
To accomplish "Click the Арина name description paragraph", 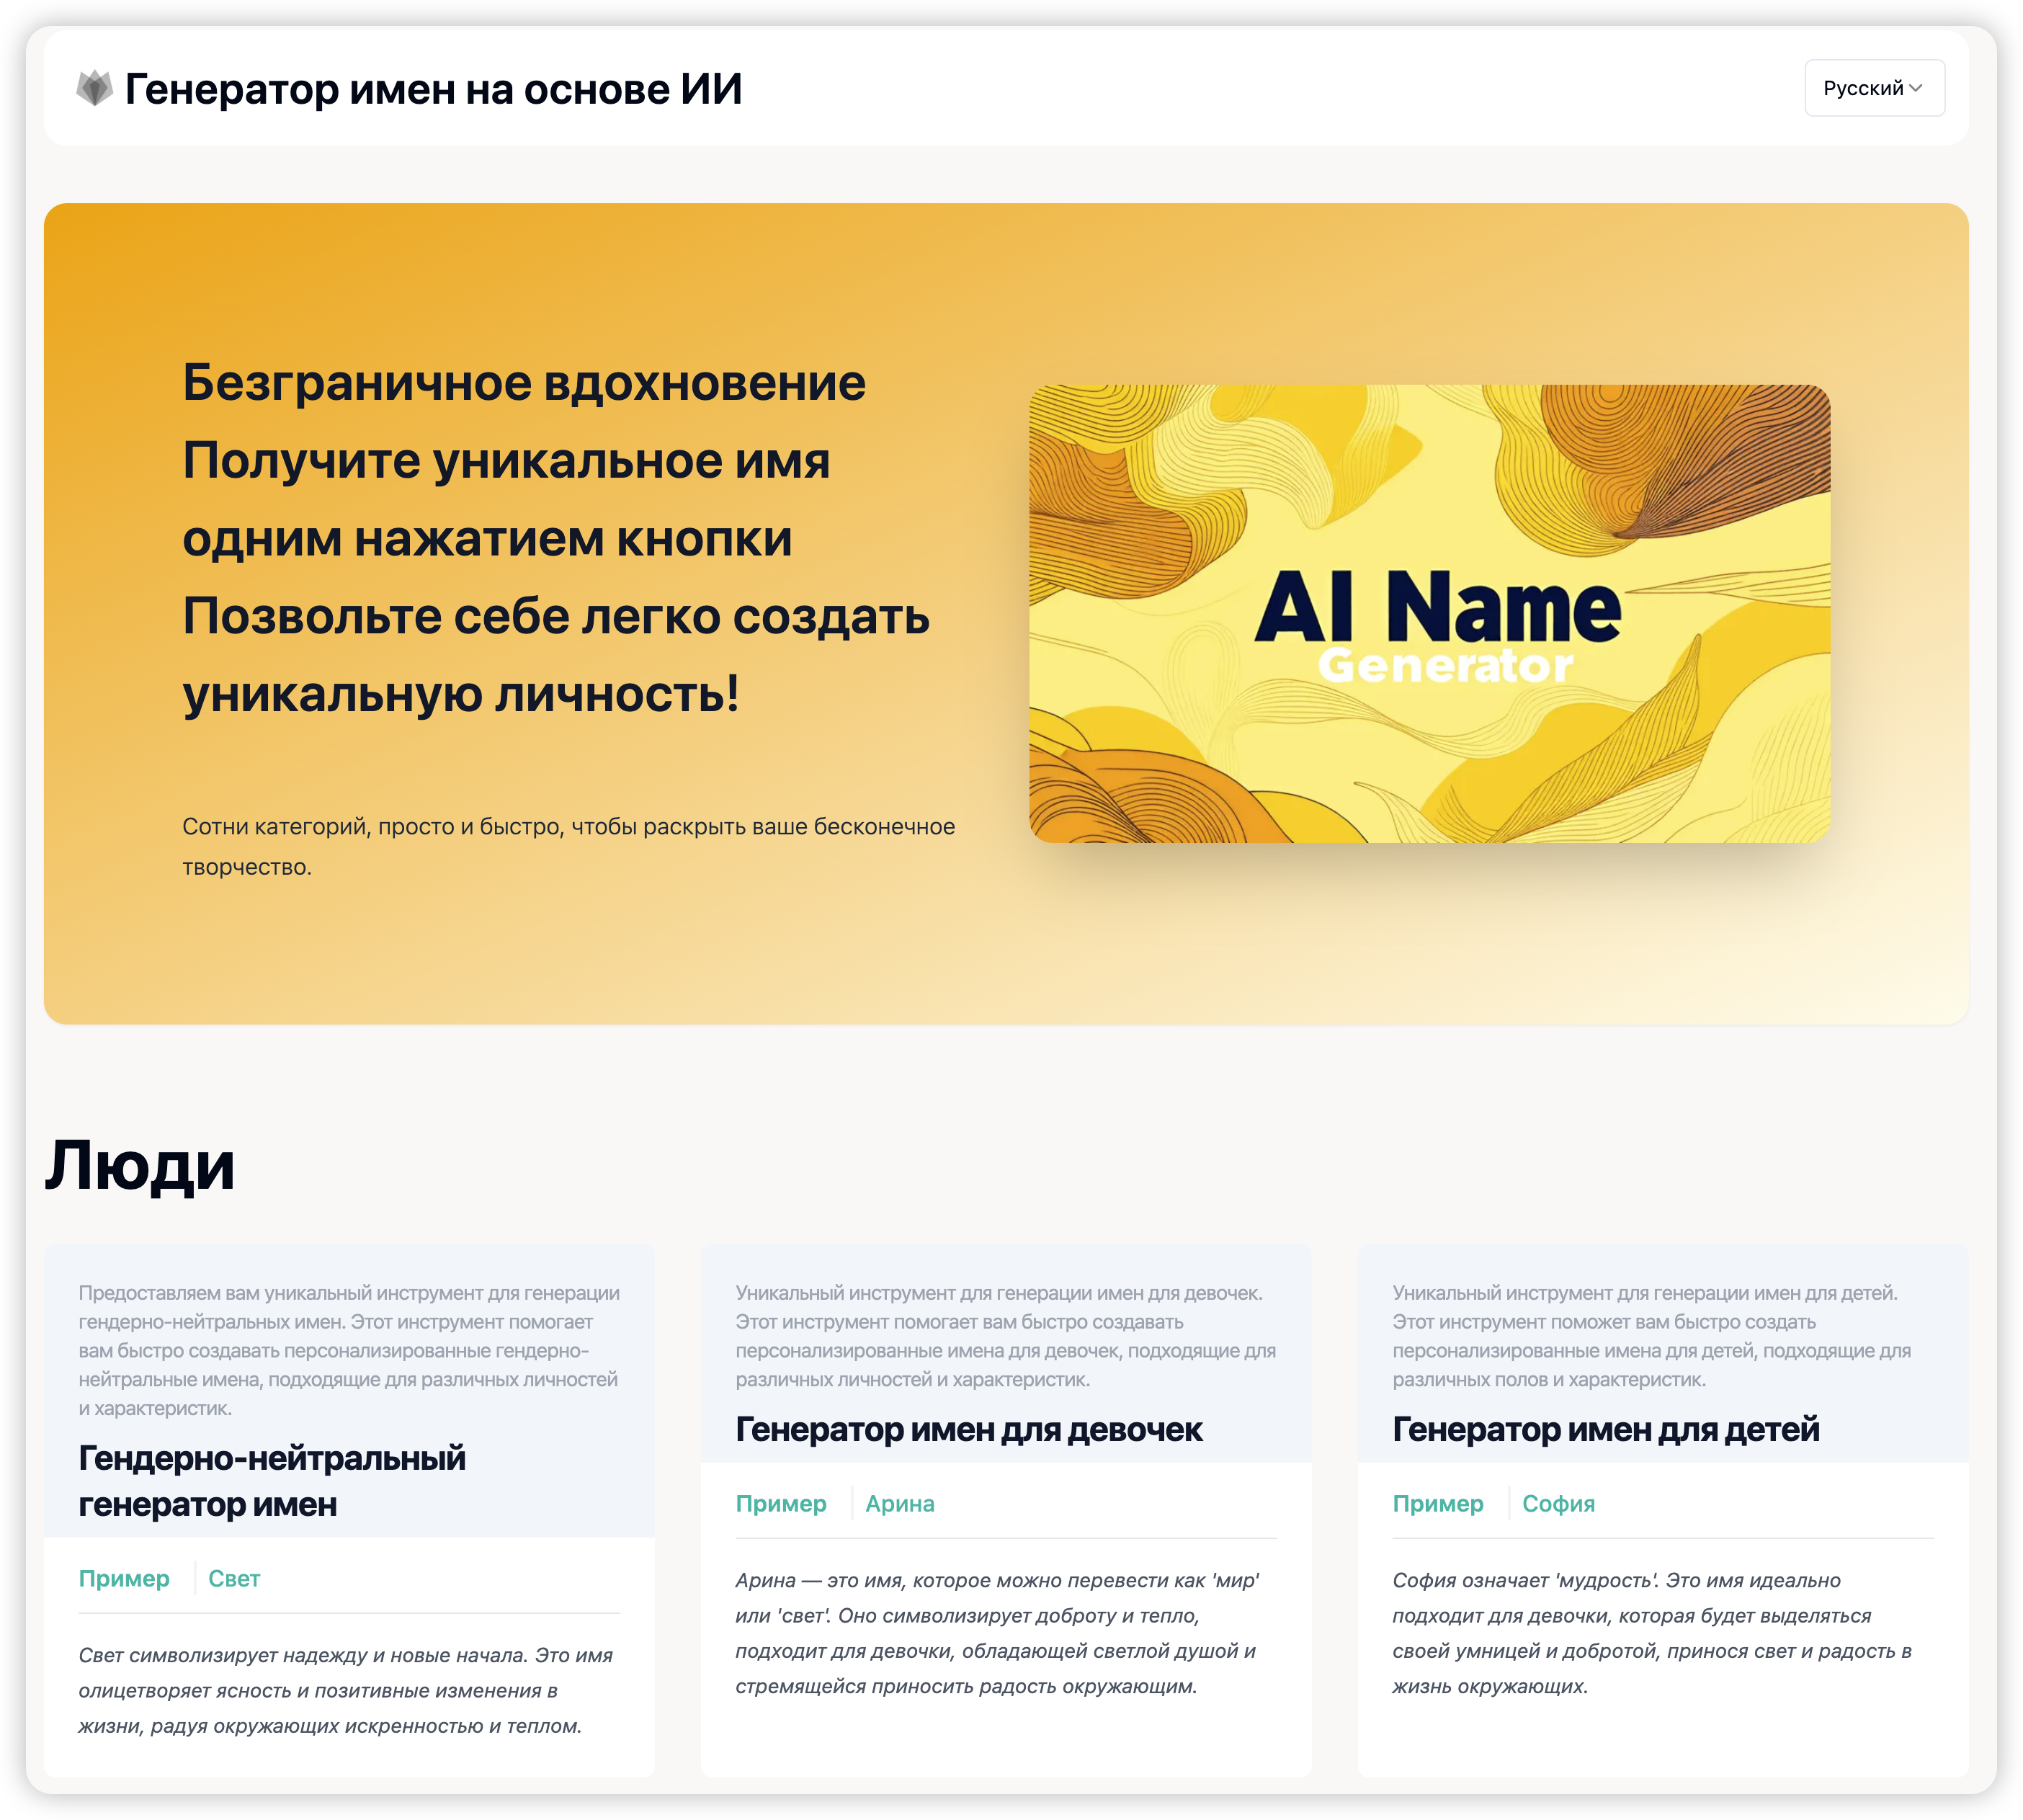I will click(x=996, y=1633).
